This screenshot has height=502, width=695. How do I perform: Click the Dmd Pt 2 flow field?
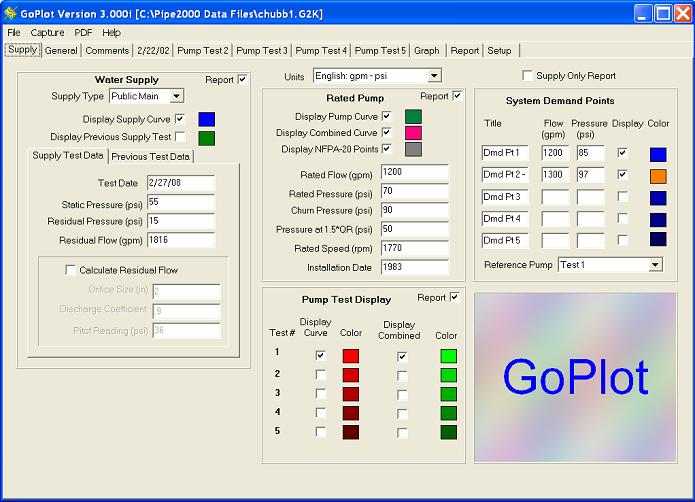555,175
